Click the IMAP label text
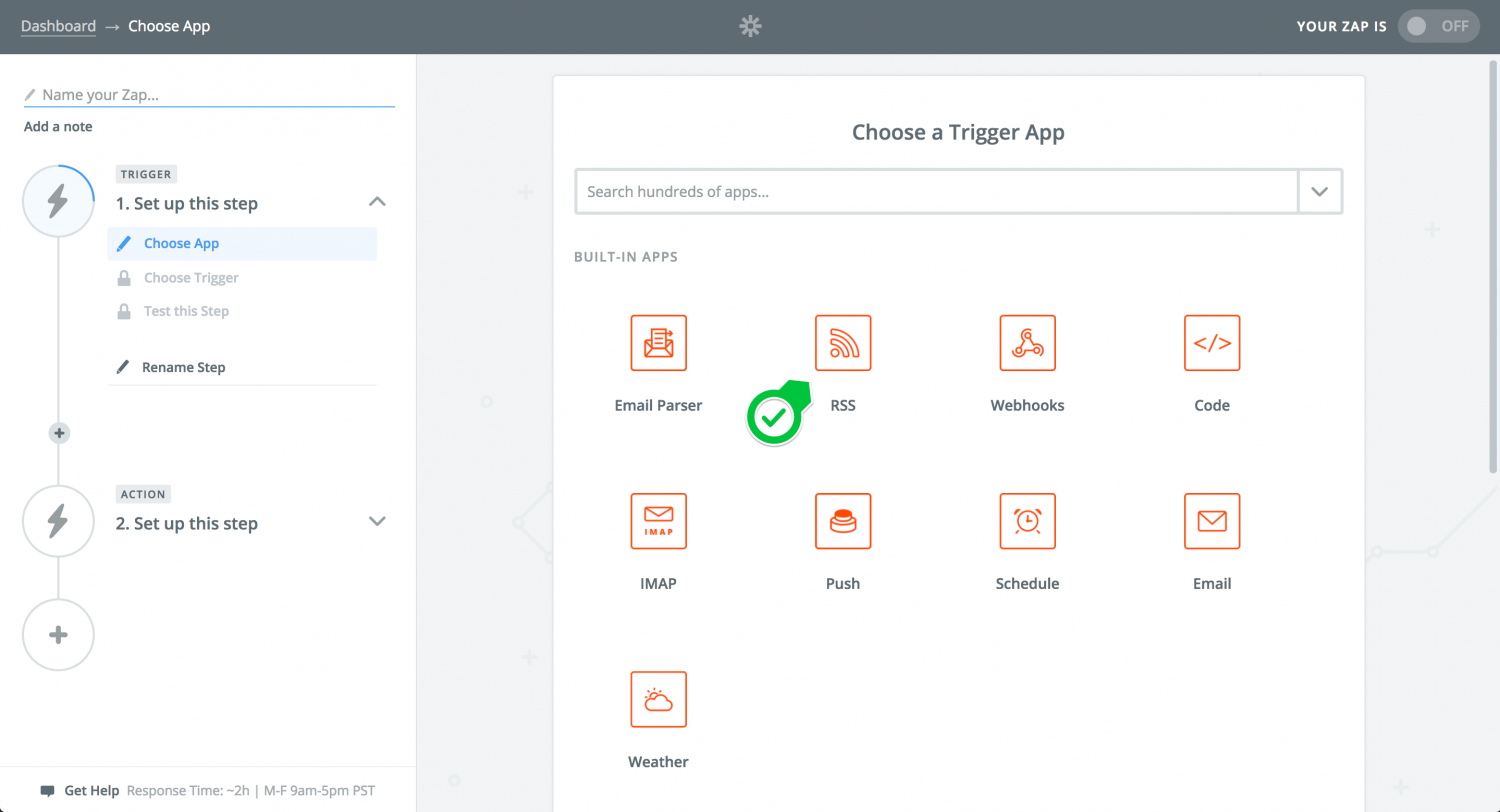This screenshot has height=812, width=1500. (658, 584)
